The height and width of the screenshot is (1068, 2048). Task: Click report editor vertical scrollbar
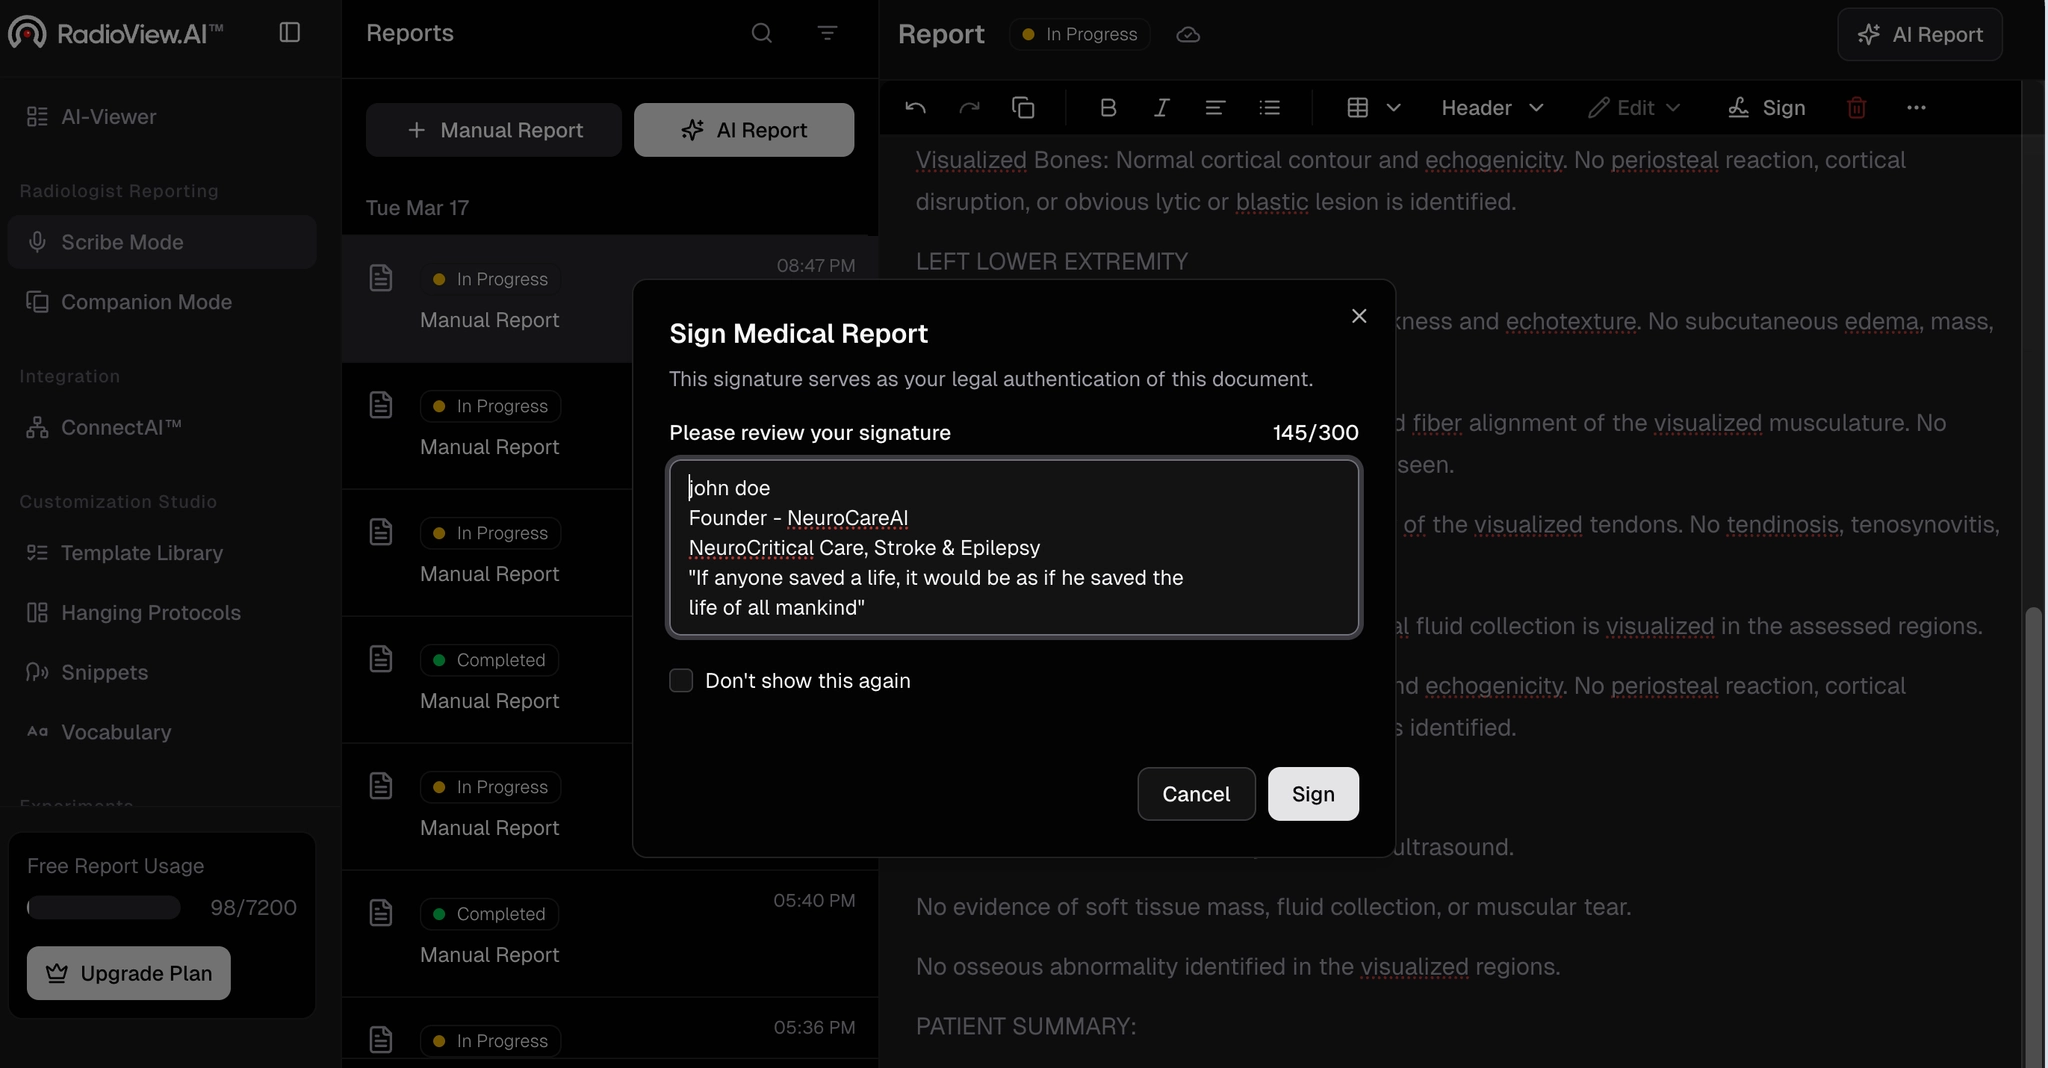click(x=2033, y=836)
